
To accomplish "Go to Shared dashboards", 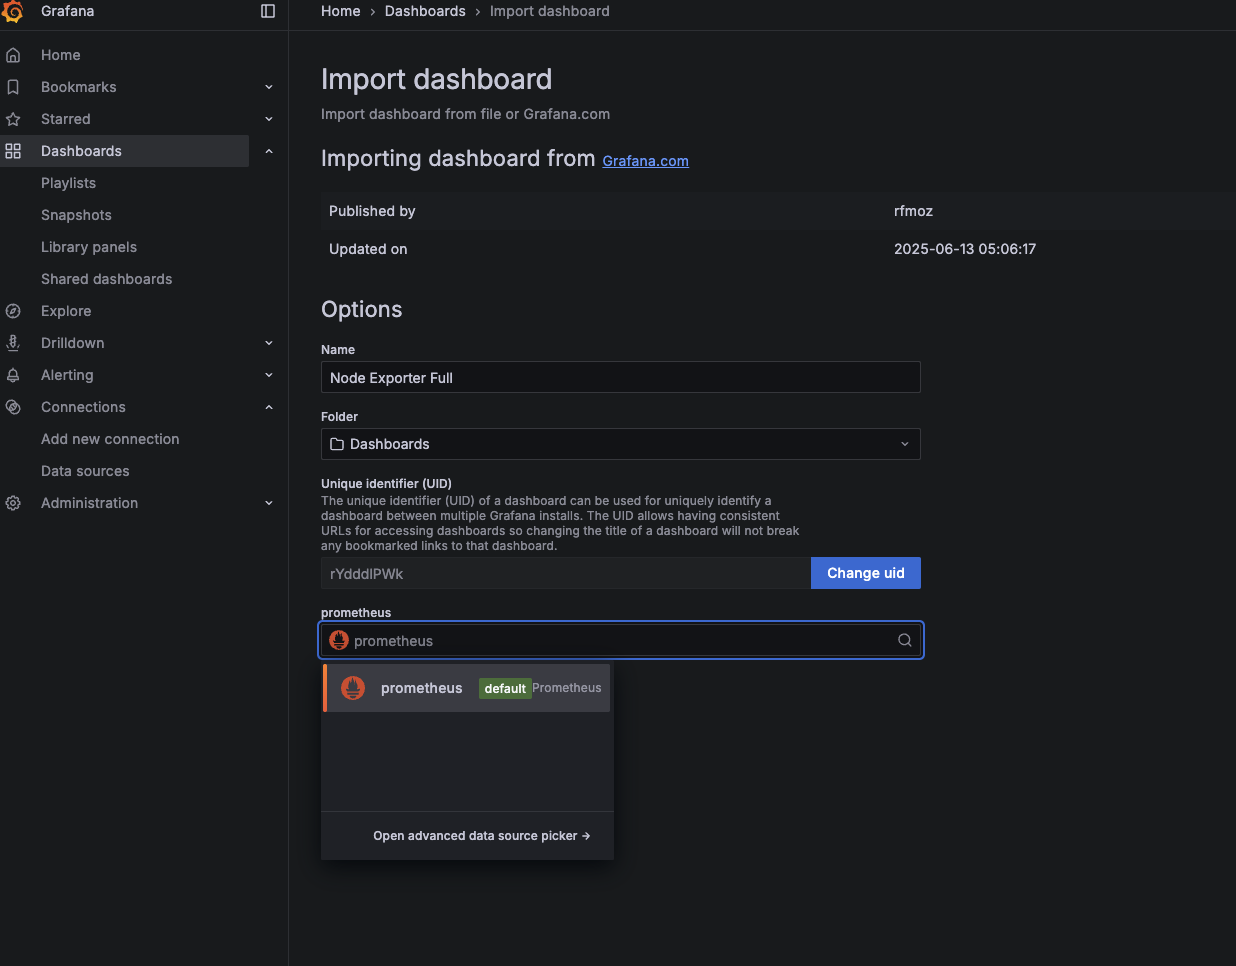I will pyautogui.click(x=107, y=279).
